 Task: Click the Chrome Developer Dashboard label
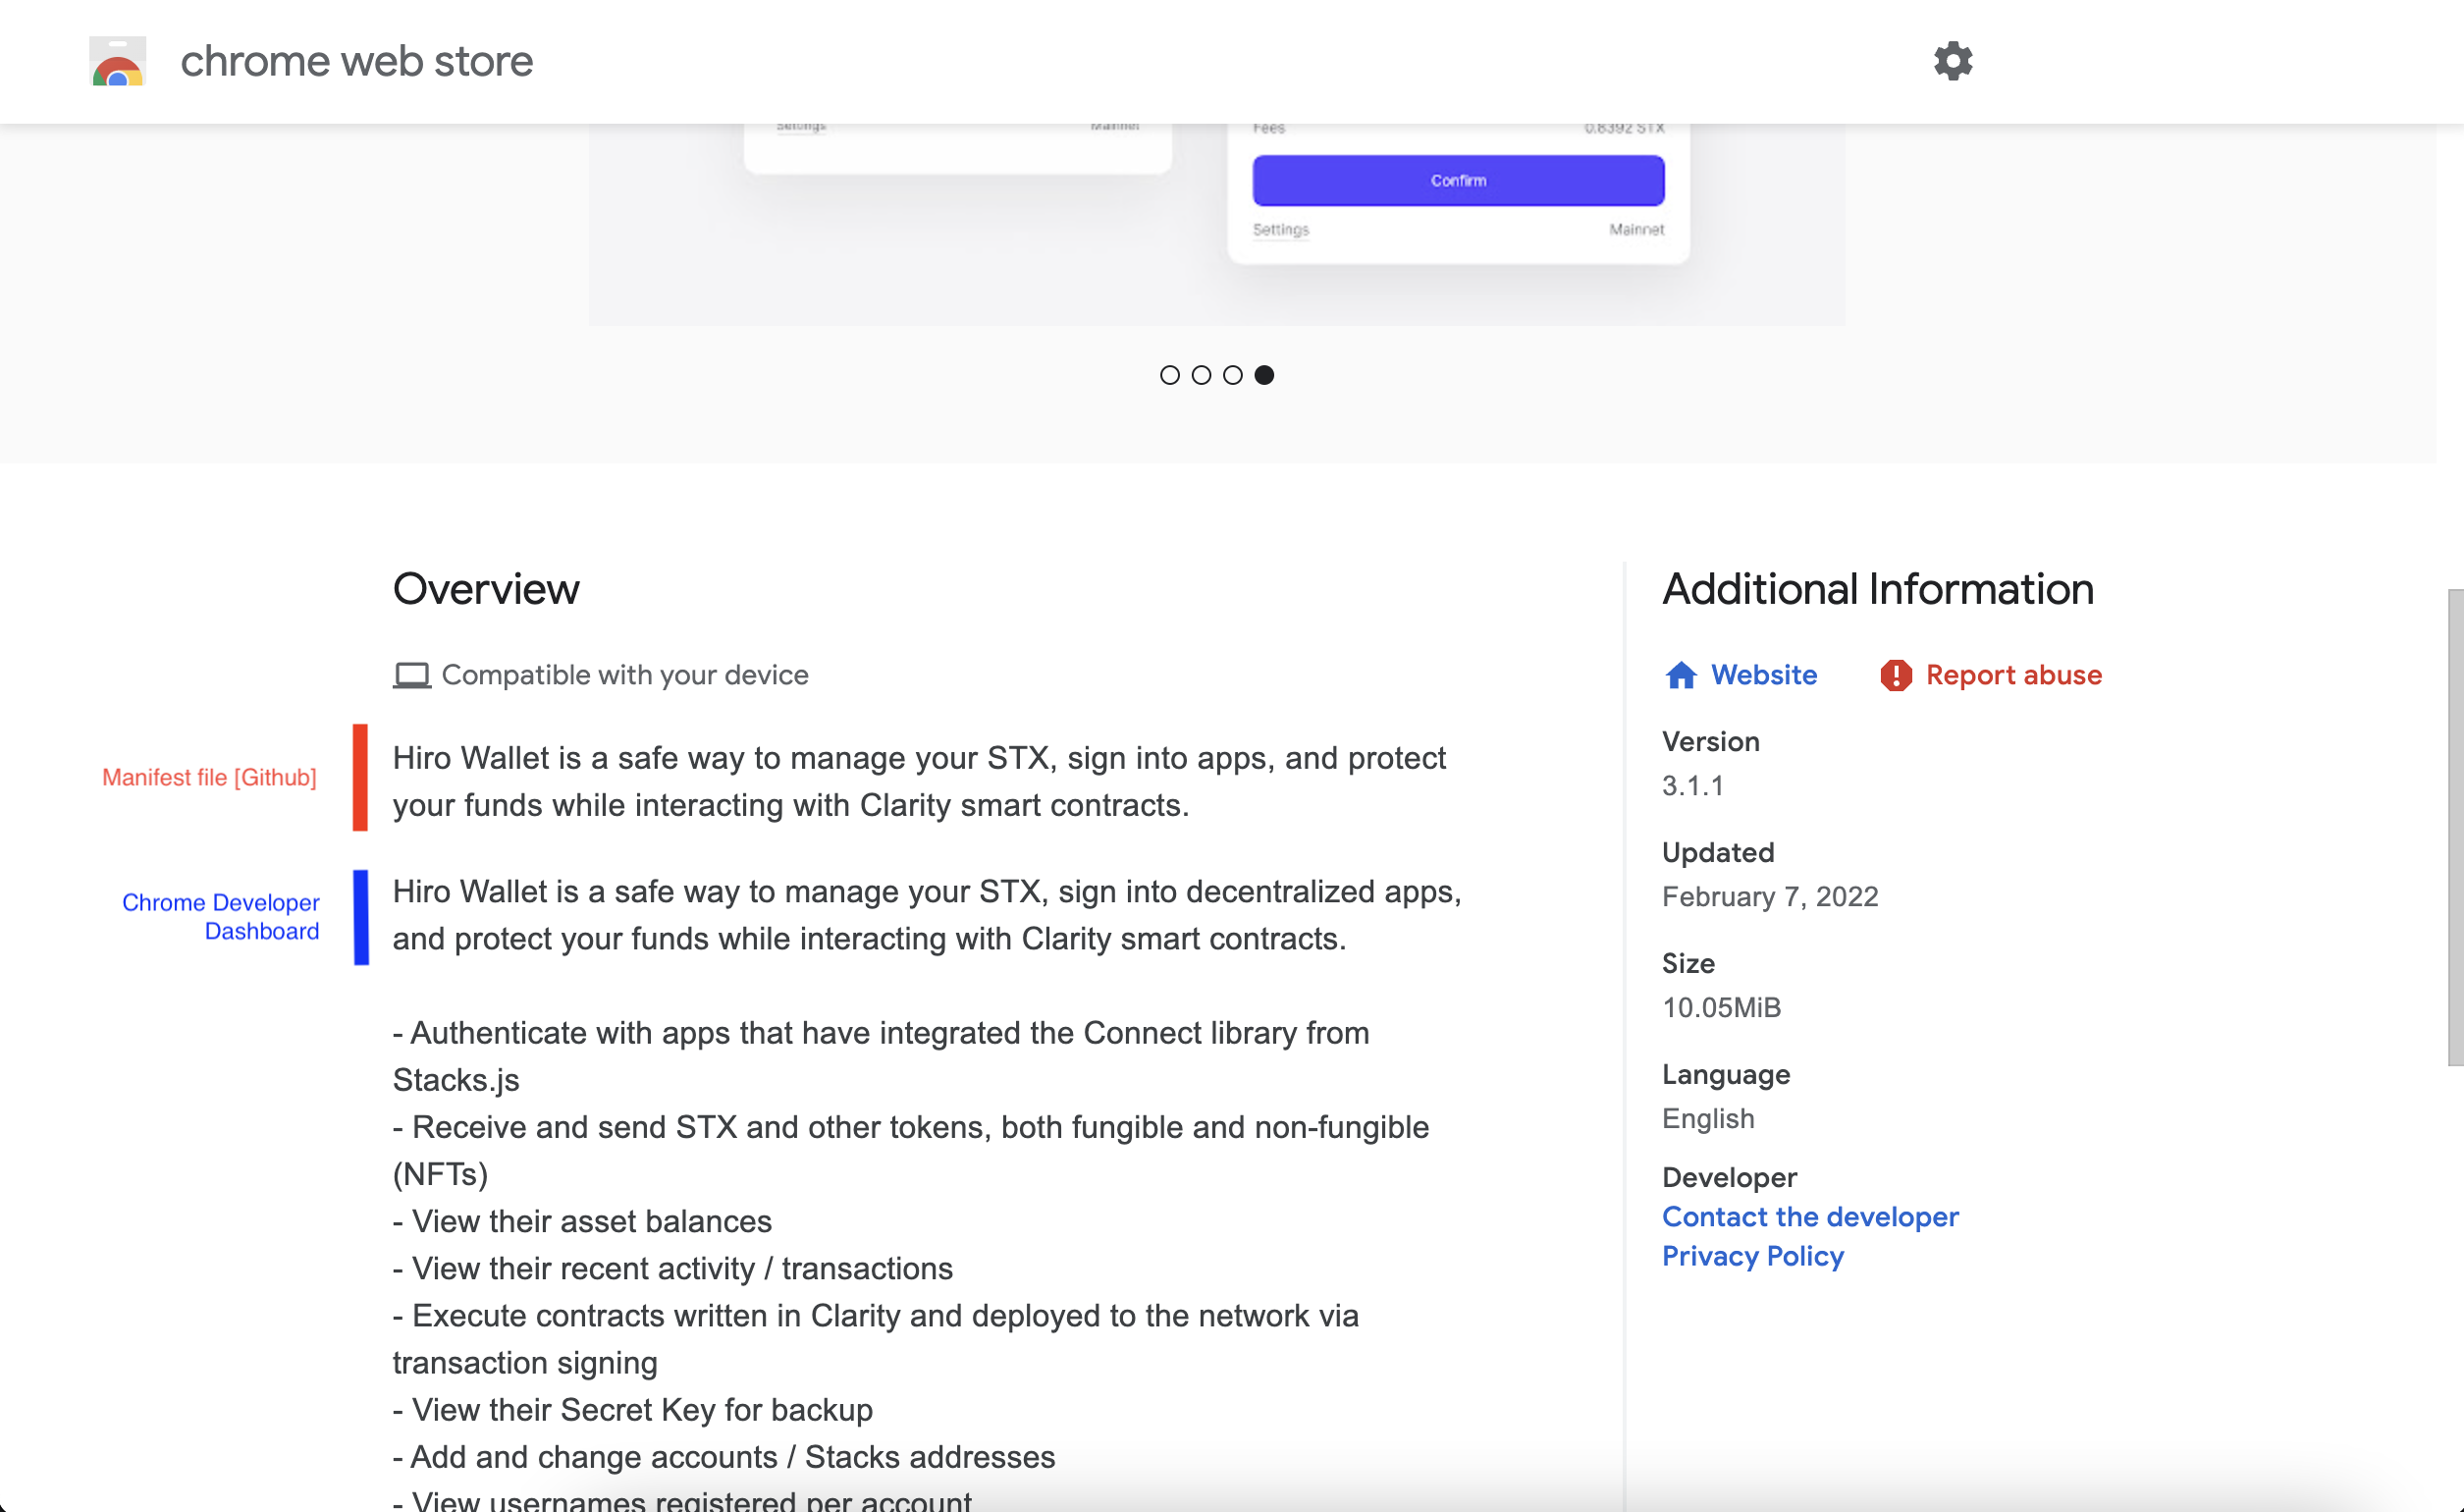coord(220,916)
